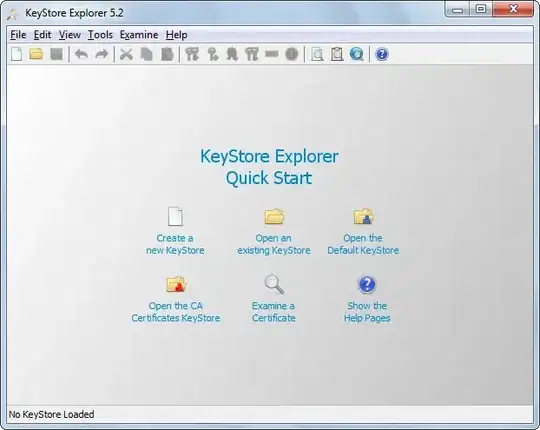Choose Open the CA Certificates KeyStore
The height and width of the screenshot is (430, 540).
(x=176, y=299)
